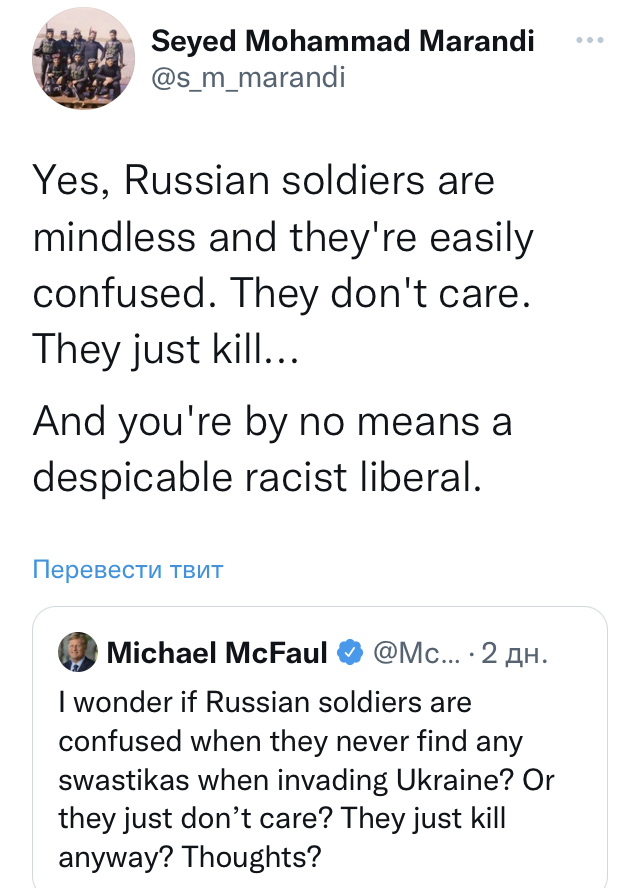Image resolution: width=640 pixels, height=888 pixels.
Task: Click the @s_m_marandi handle
Action: pyautogui.click(x=247, y=78)
